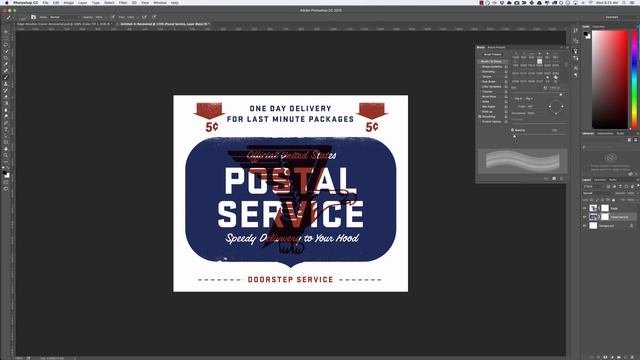Click create new brush icon at Brush panel bottom

[554, 178]
